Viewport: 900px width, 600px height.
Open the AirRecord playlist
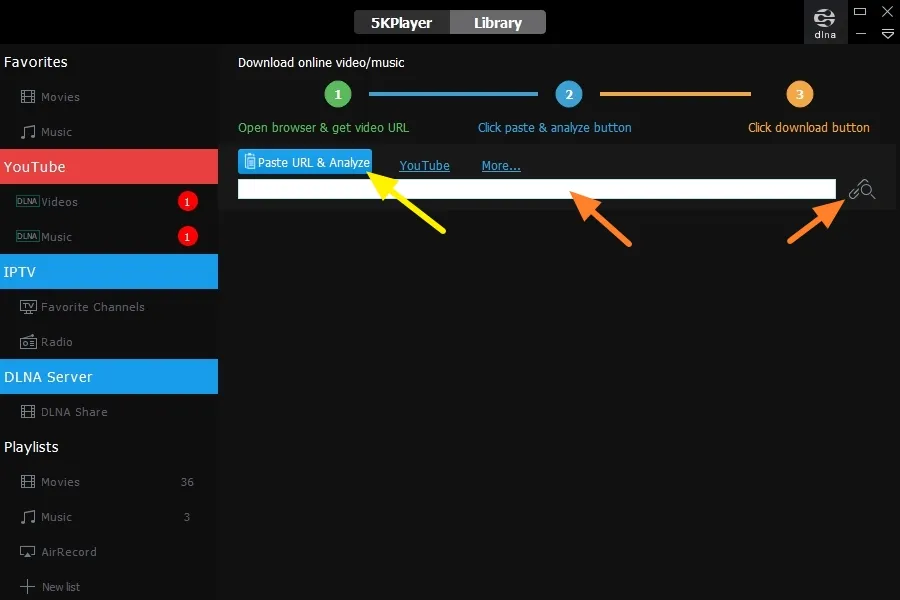click(68, 552)
